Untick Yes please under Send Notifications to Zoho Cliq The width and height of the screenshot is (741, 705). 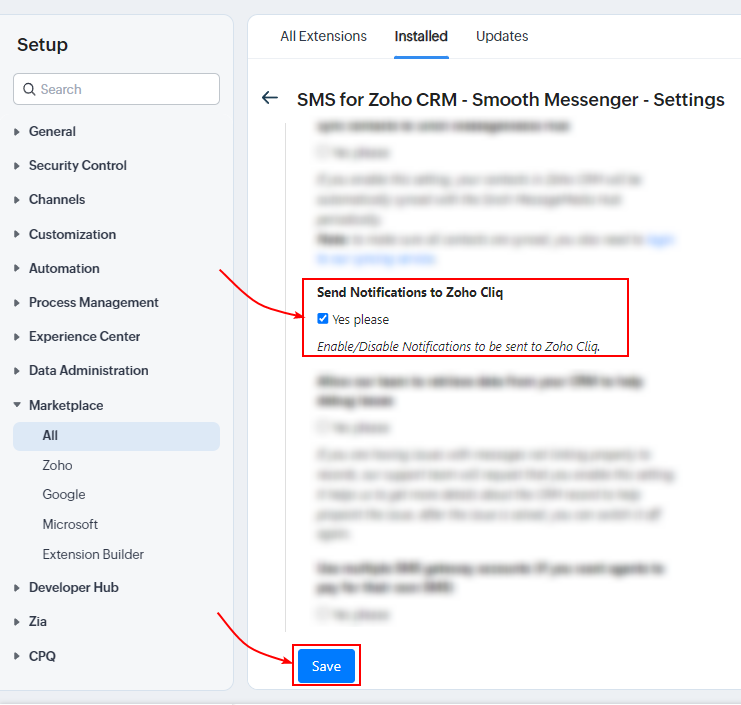click(x=323, y=319)
